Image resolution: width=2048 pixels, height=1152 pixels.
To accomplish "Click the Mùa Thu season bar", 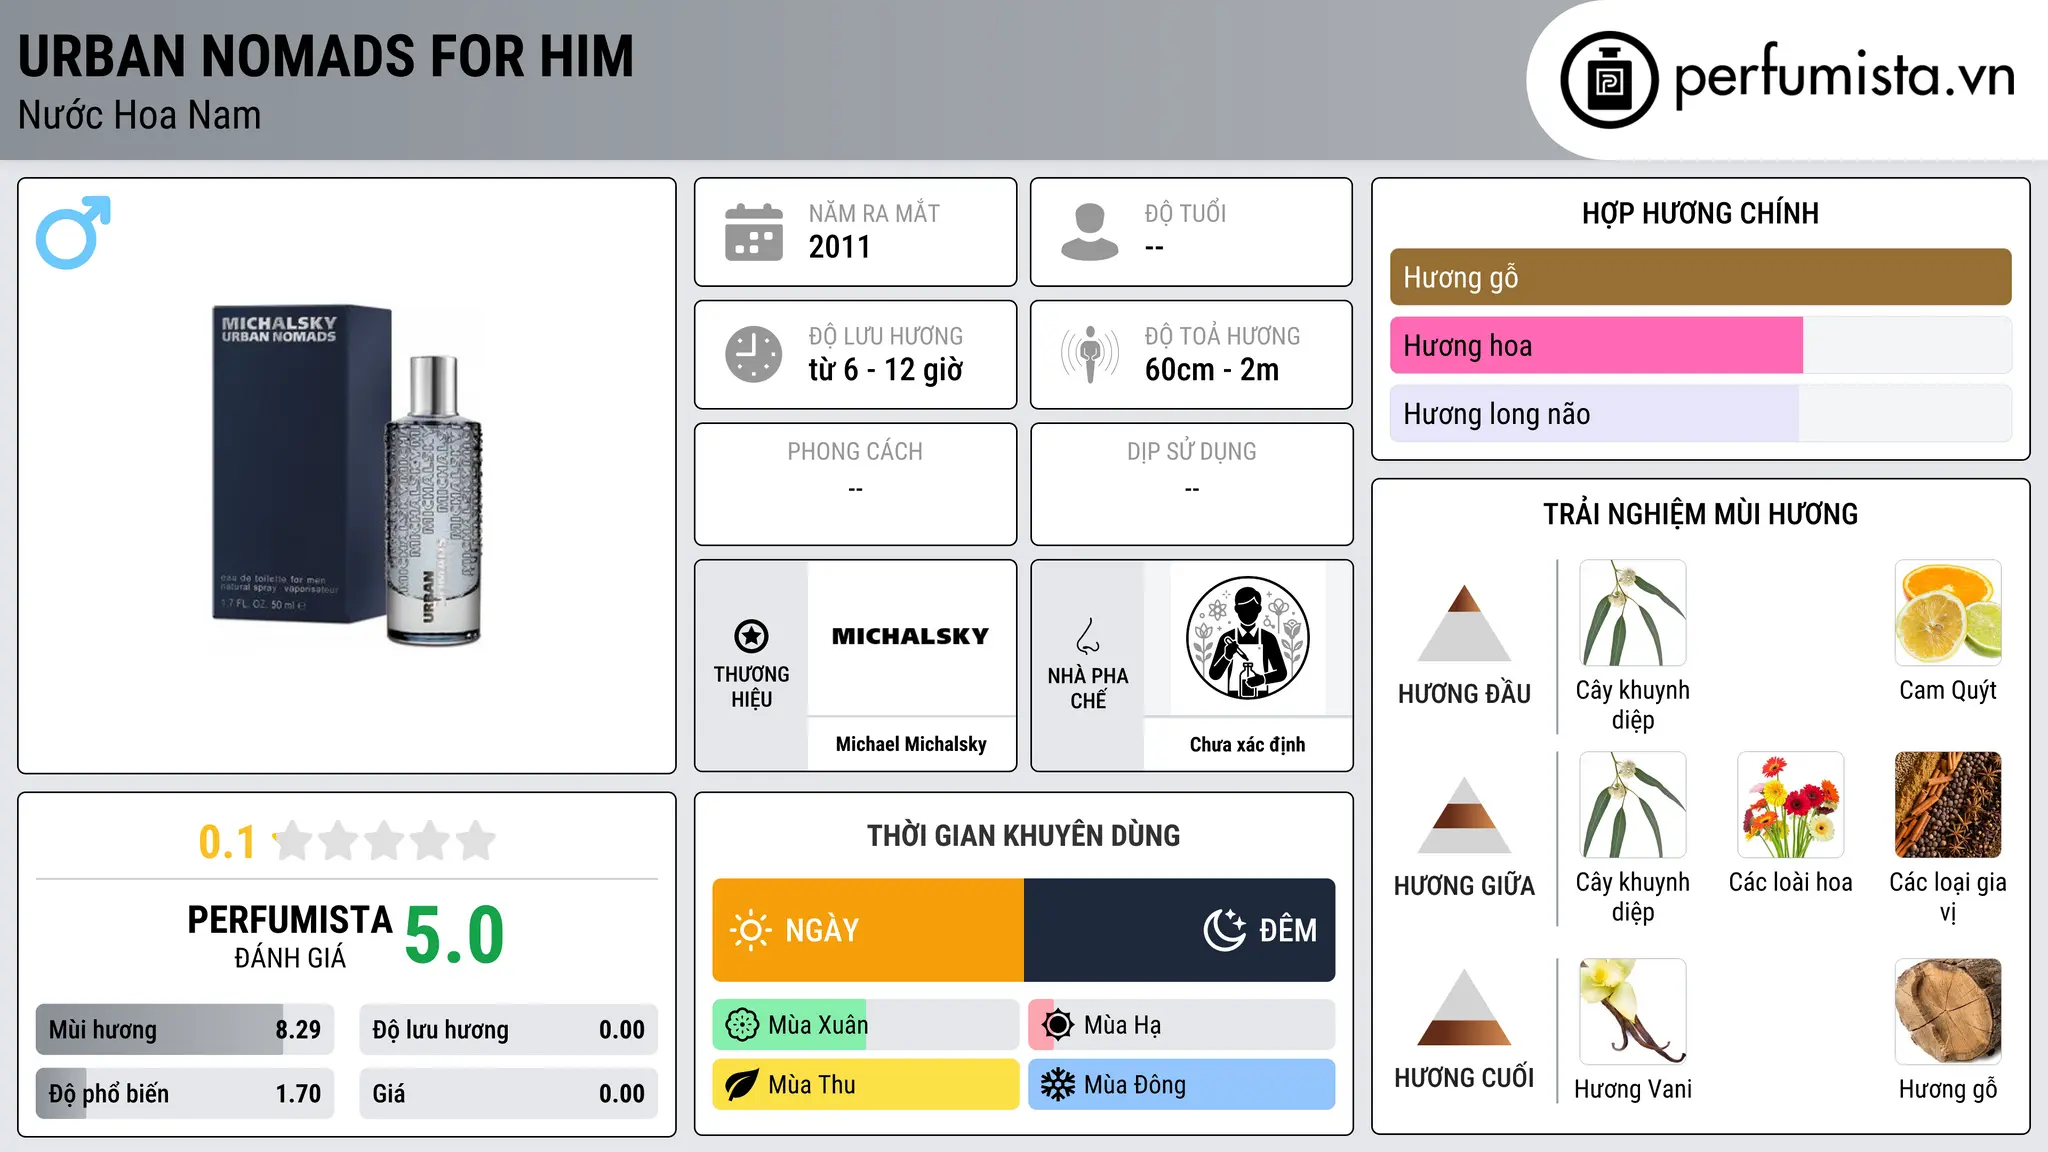I will [x=866, y=1085].
